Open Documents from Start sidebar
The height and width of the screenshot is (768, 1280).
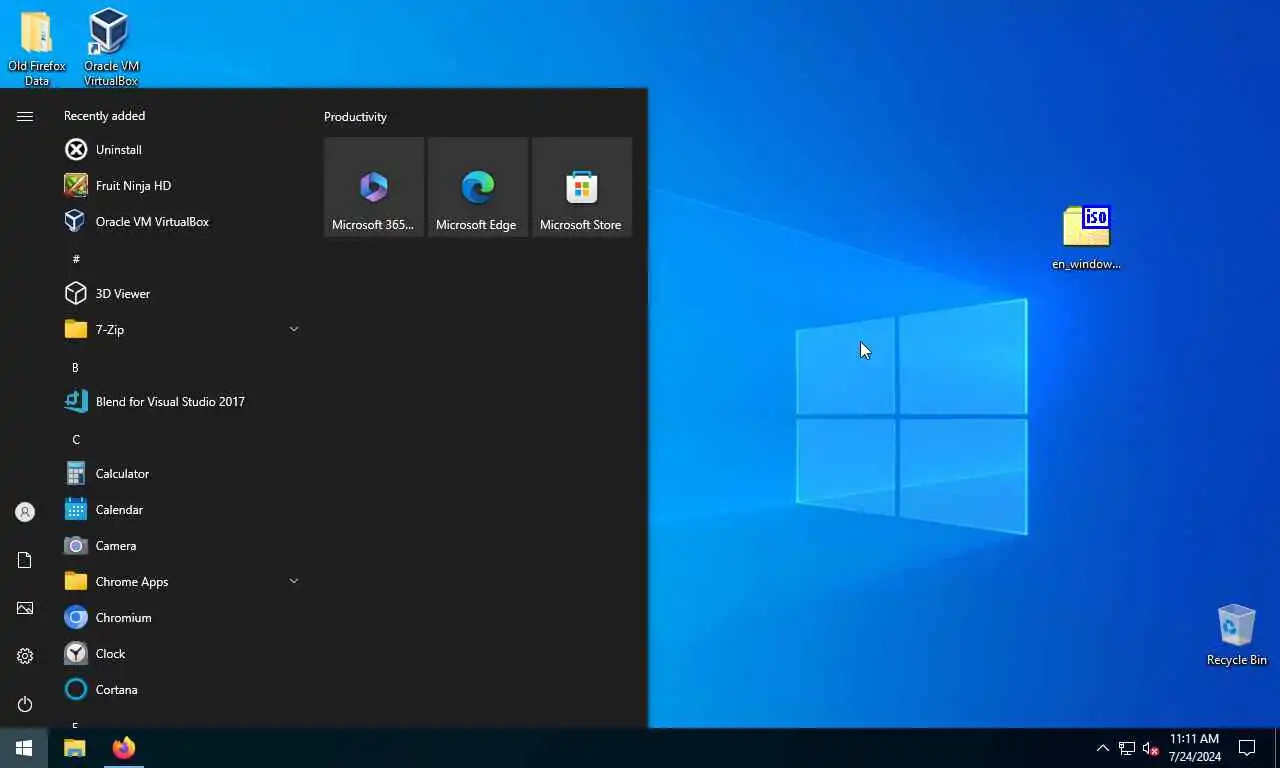pyautogui.click(x=25, y=560)
